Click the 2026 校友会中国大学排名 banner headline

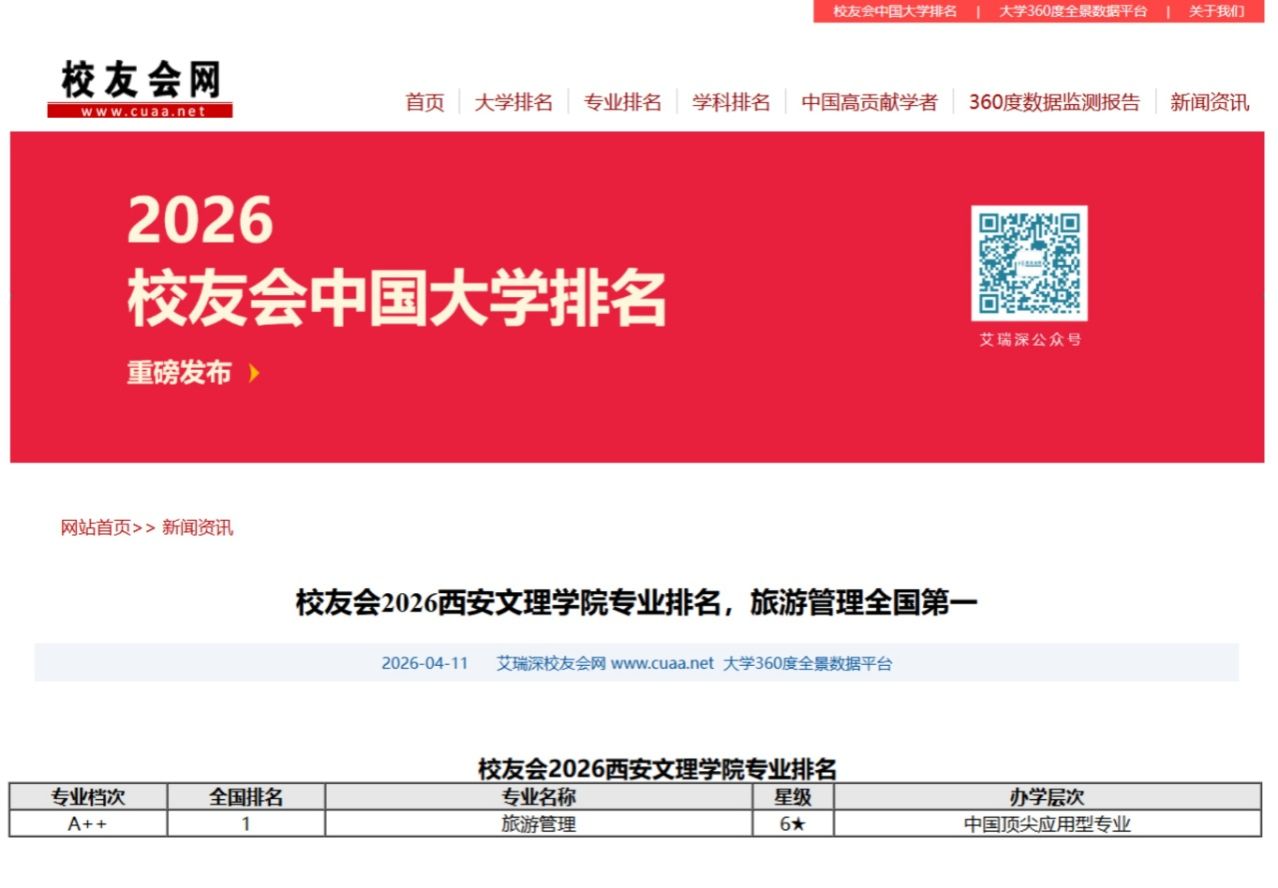pyautogui.click(x=396, y=262)
